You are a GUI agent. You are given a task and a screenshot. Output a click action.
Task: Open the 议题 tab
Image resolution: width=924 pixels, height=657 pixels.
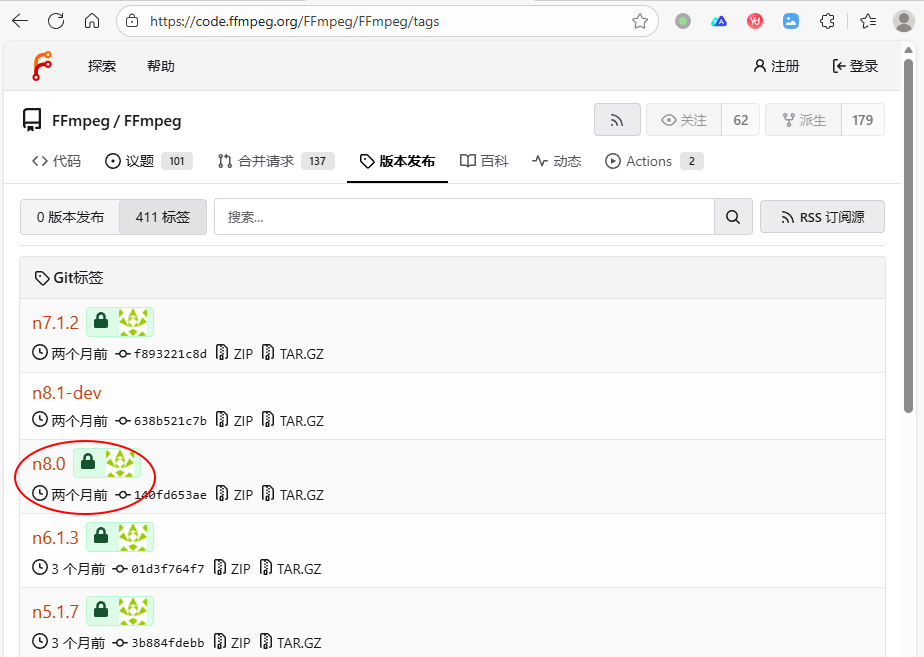pos(148,161)
